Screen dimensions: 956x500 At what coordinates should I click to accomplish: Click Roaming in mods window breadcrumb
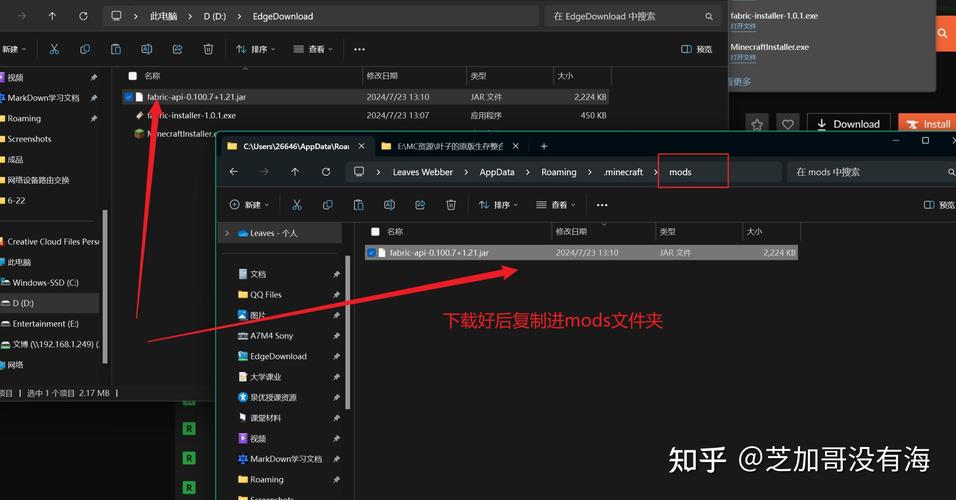click(x=558, y=172)
